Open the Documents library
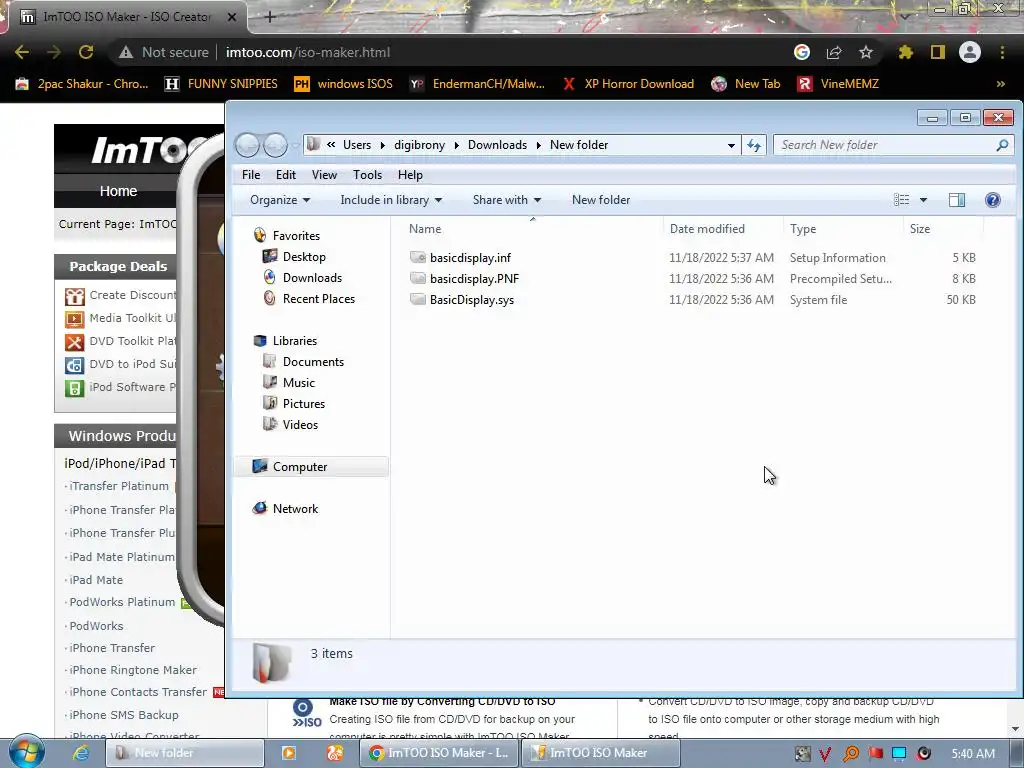The image size is (1024, 768). (x=313, y=362)
